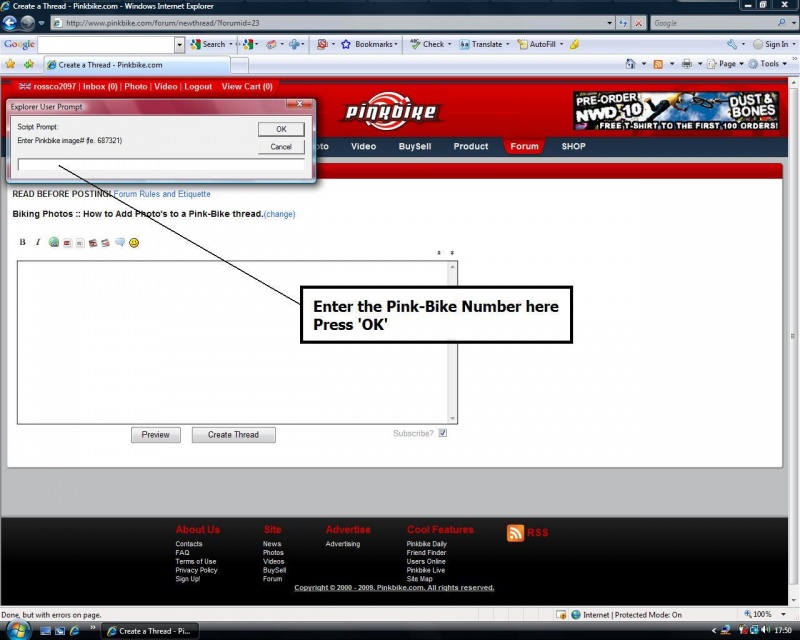Go back with the browser back arrow

click(10, 23)
